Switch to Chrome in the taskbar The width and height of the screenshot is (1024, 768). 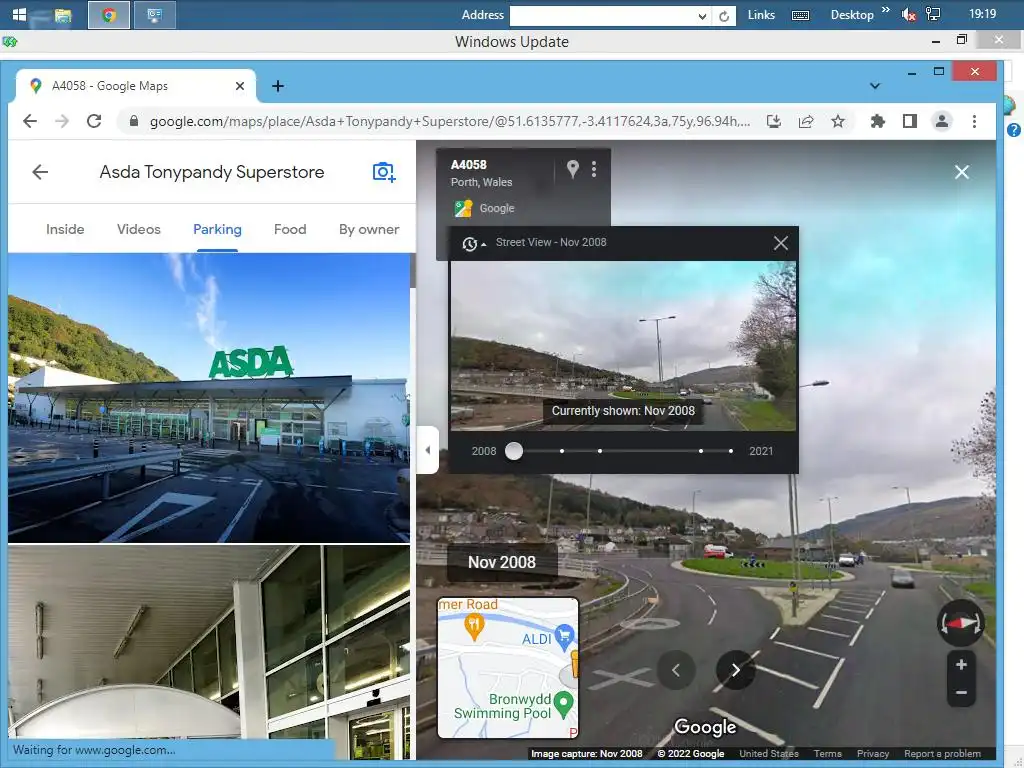pos(109,15)
